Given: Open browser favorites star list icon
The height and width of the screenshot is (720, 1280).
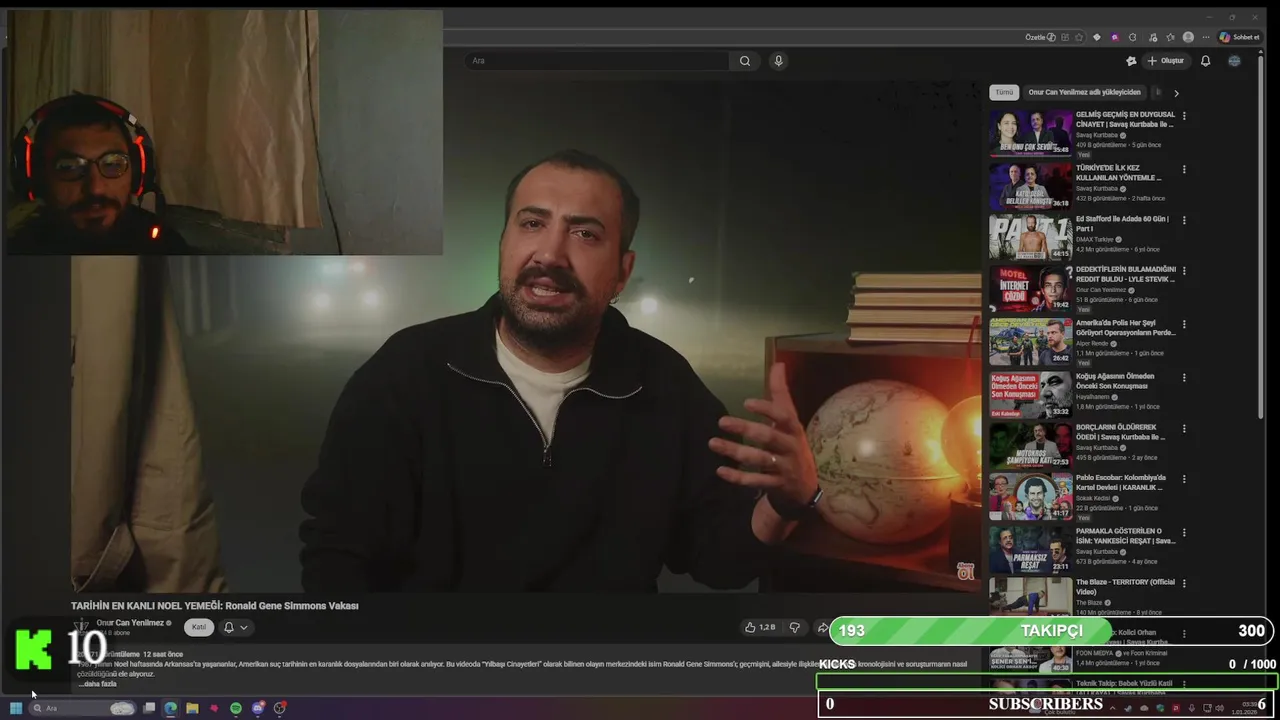Looking at the screenshot, I should click(x=1170, y=37).
